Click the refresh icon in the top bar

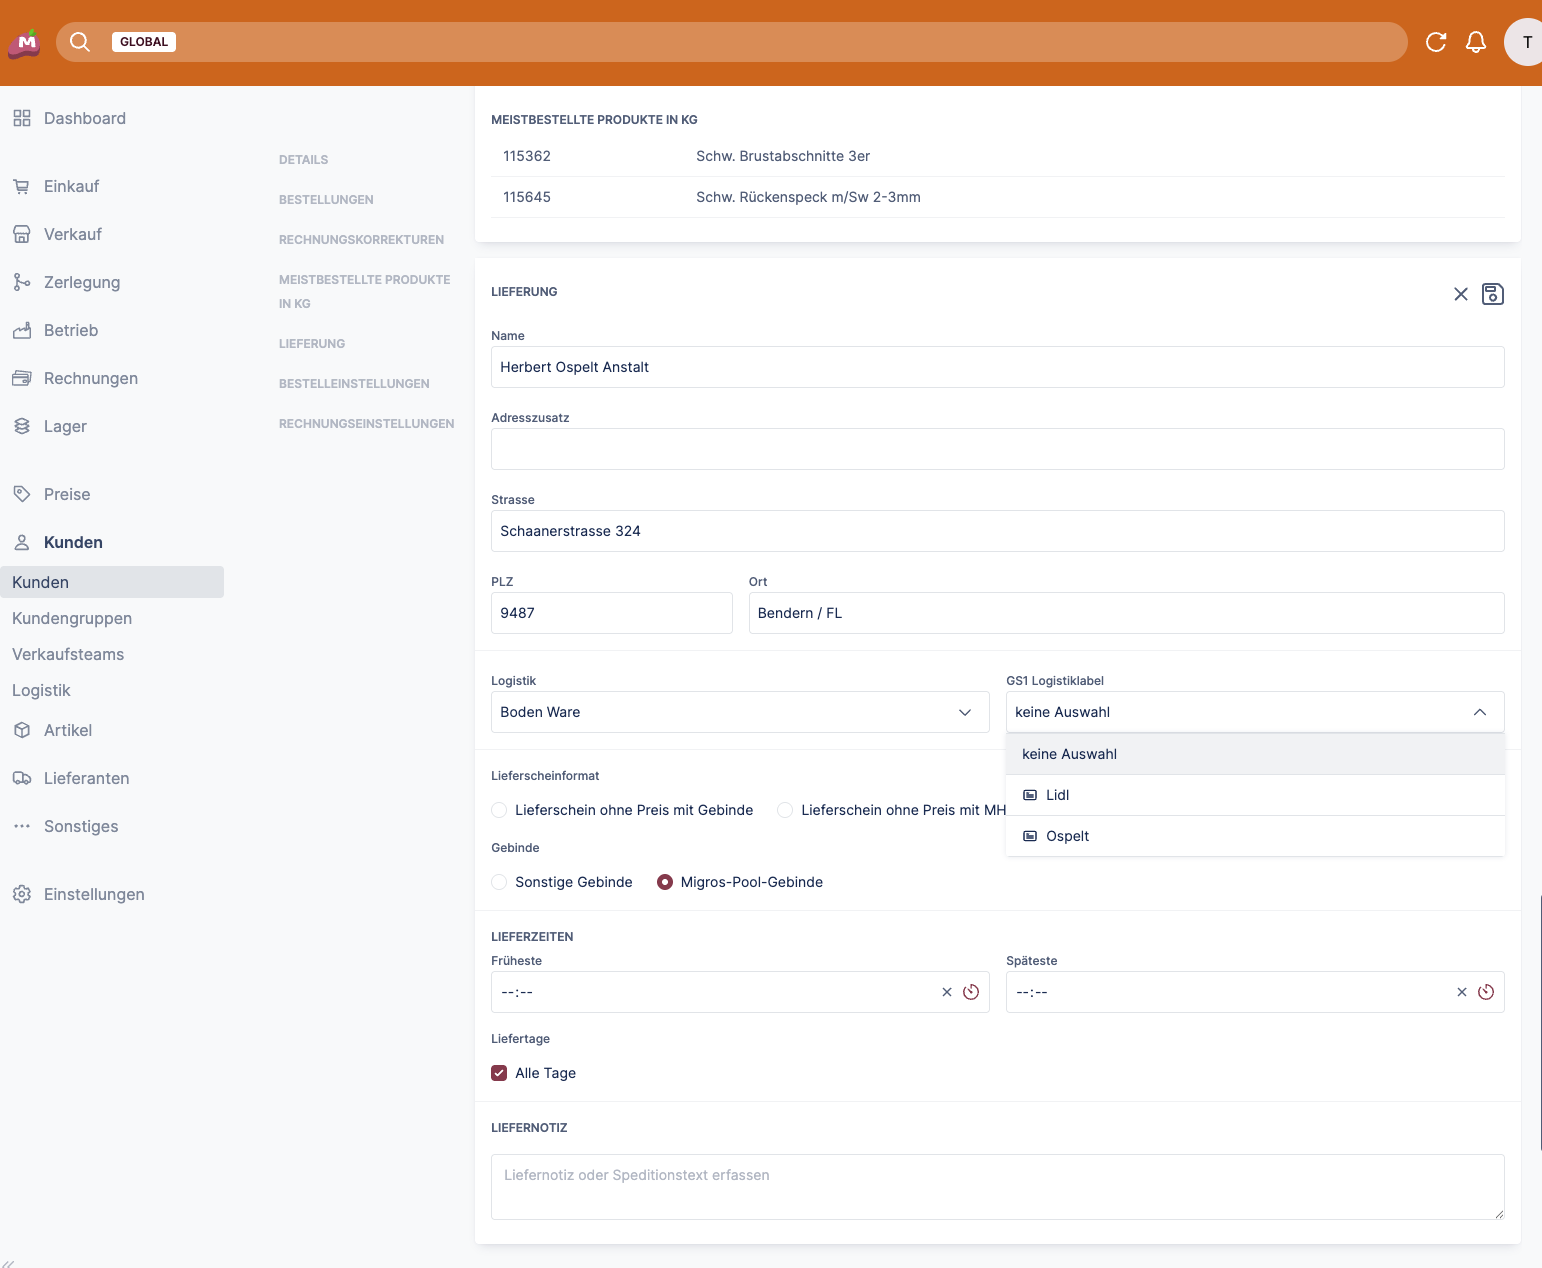[x=1436, y=42]
